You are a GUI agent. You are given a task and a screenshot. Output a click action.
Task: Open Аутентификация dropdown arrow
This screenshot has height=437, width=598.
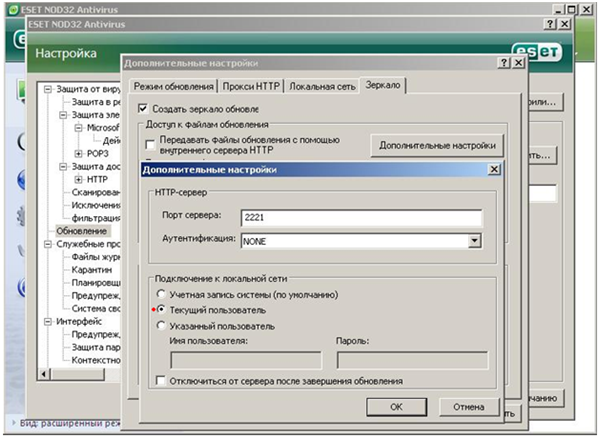474,241
